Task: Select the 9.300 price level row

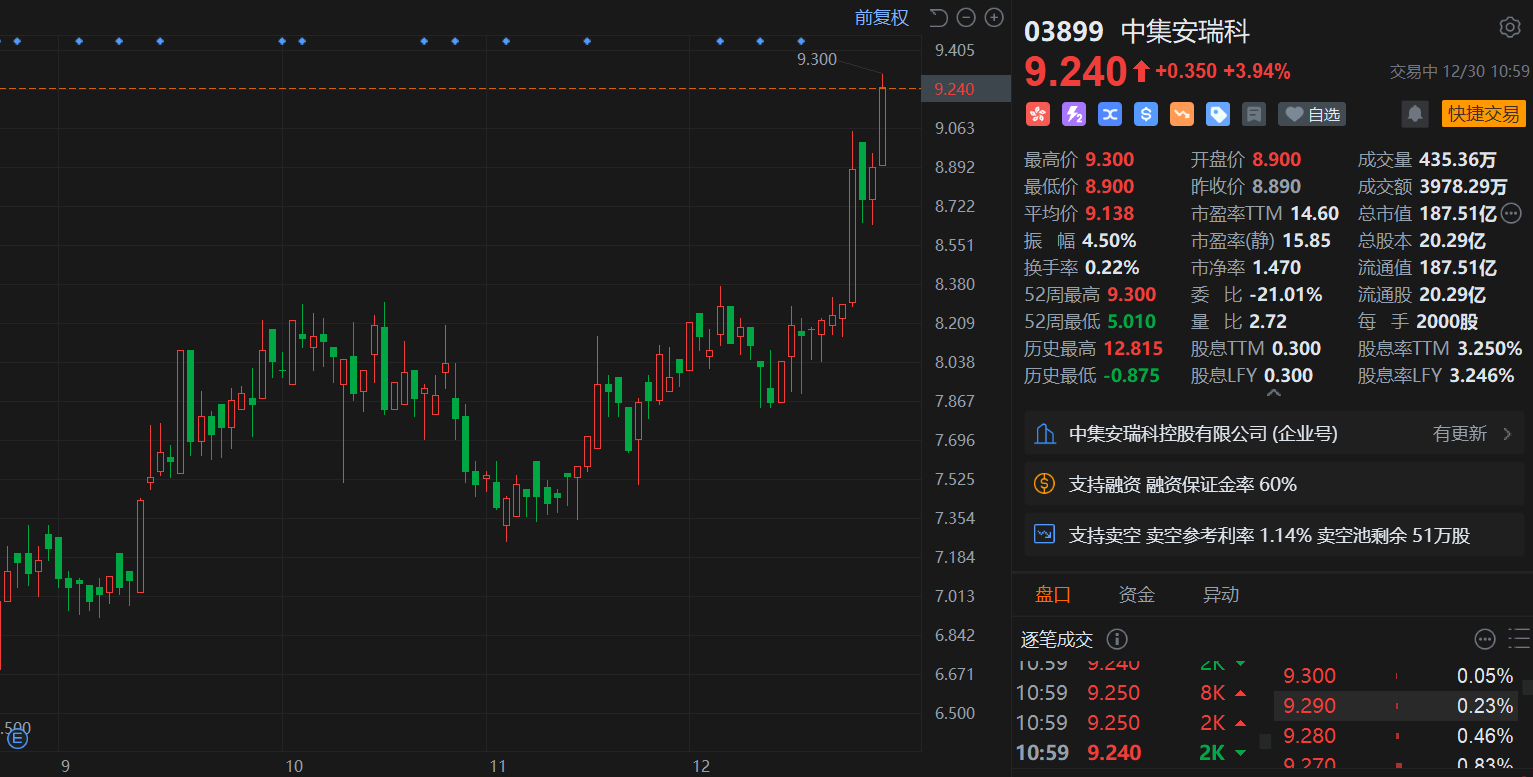Action: point(1398,676)
